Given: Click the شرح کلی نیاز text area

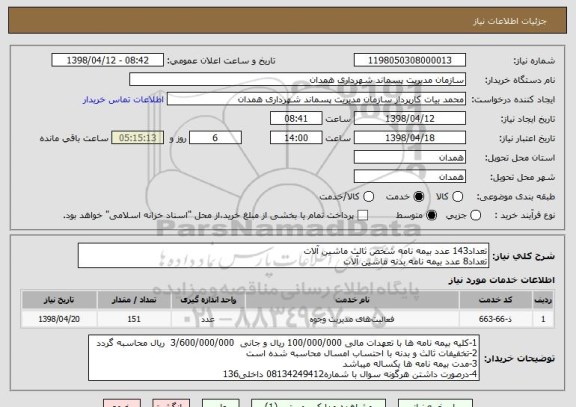Looking at the screenshot, I should point(283,256).
